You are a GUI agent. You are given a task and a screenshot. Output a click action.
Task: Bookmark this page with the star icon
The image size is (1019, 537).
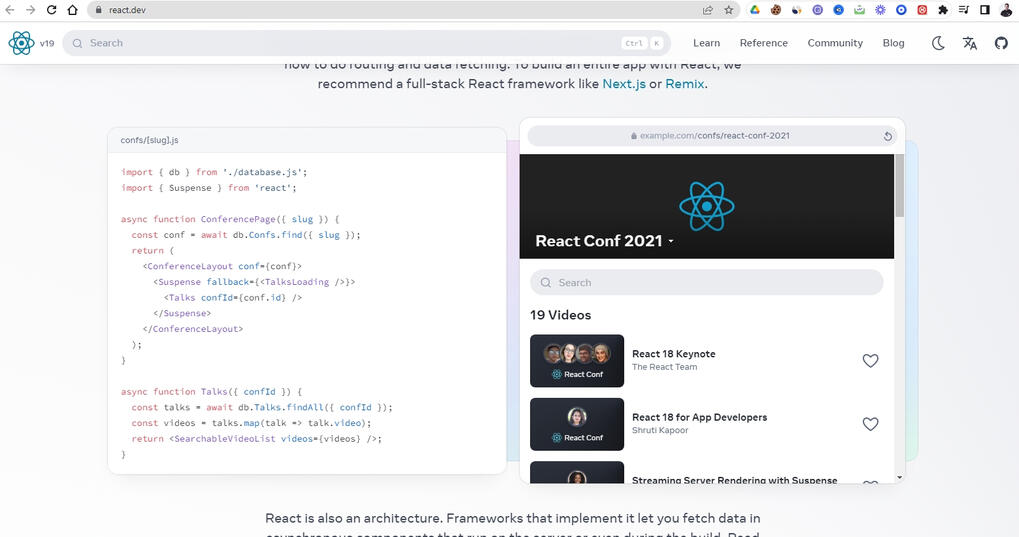[x=729, y=10]
